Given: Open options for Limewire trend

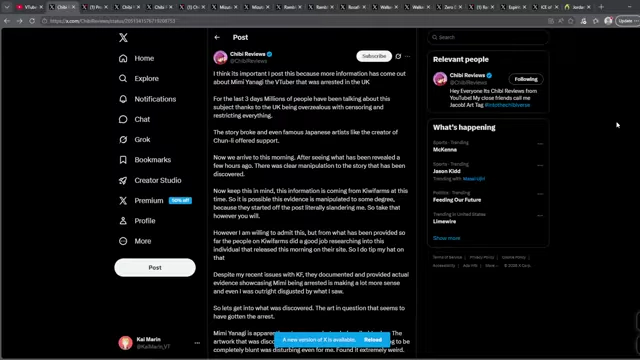Looking at the screenshot, I should [540, 216].
